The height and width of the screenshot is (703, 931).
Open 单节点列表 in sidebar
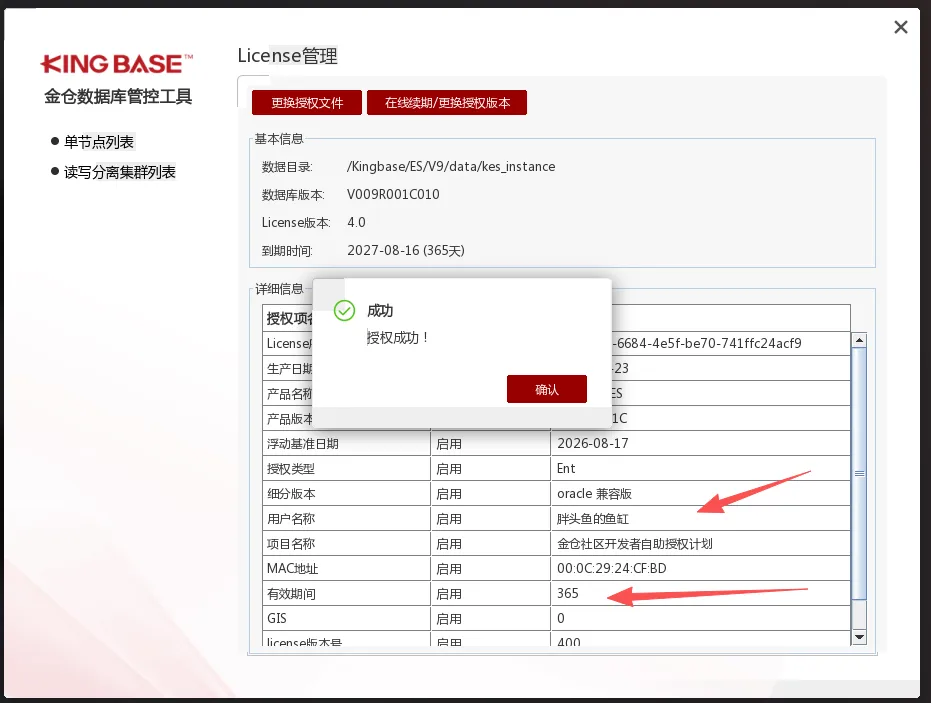pos(99,142)
